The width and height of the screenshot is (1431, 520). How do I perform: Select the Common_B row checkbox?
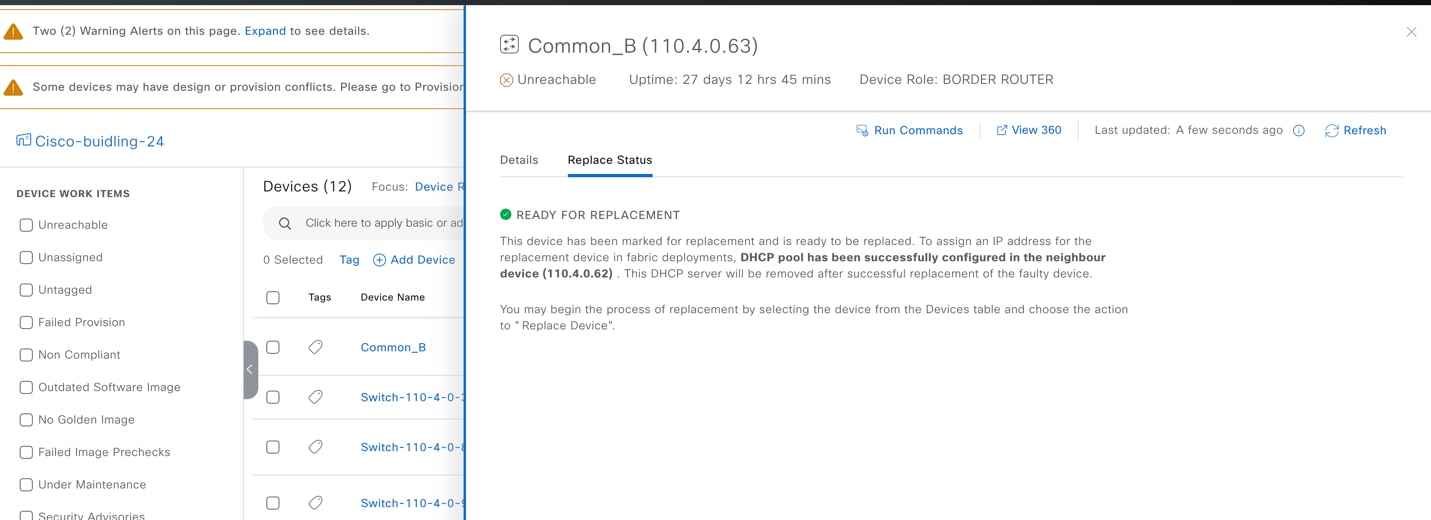[x=273, y=347]
